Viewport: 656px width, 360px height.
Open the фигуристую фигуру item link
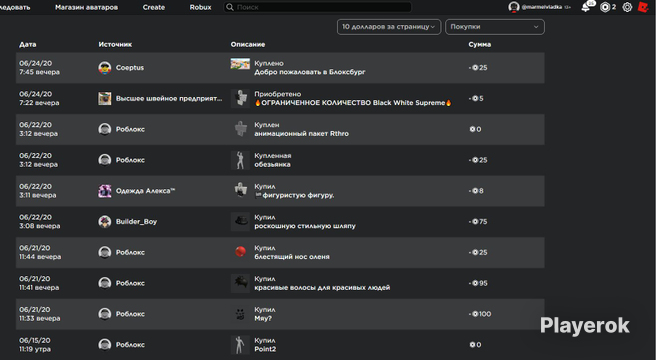tap(294, 195)
